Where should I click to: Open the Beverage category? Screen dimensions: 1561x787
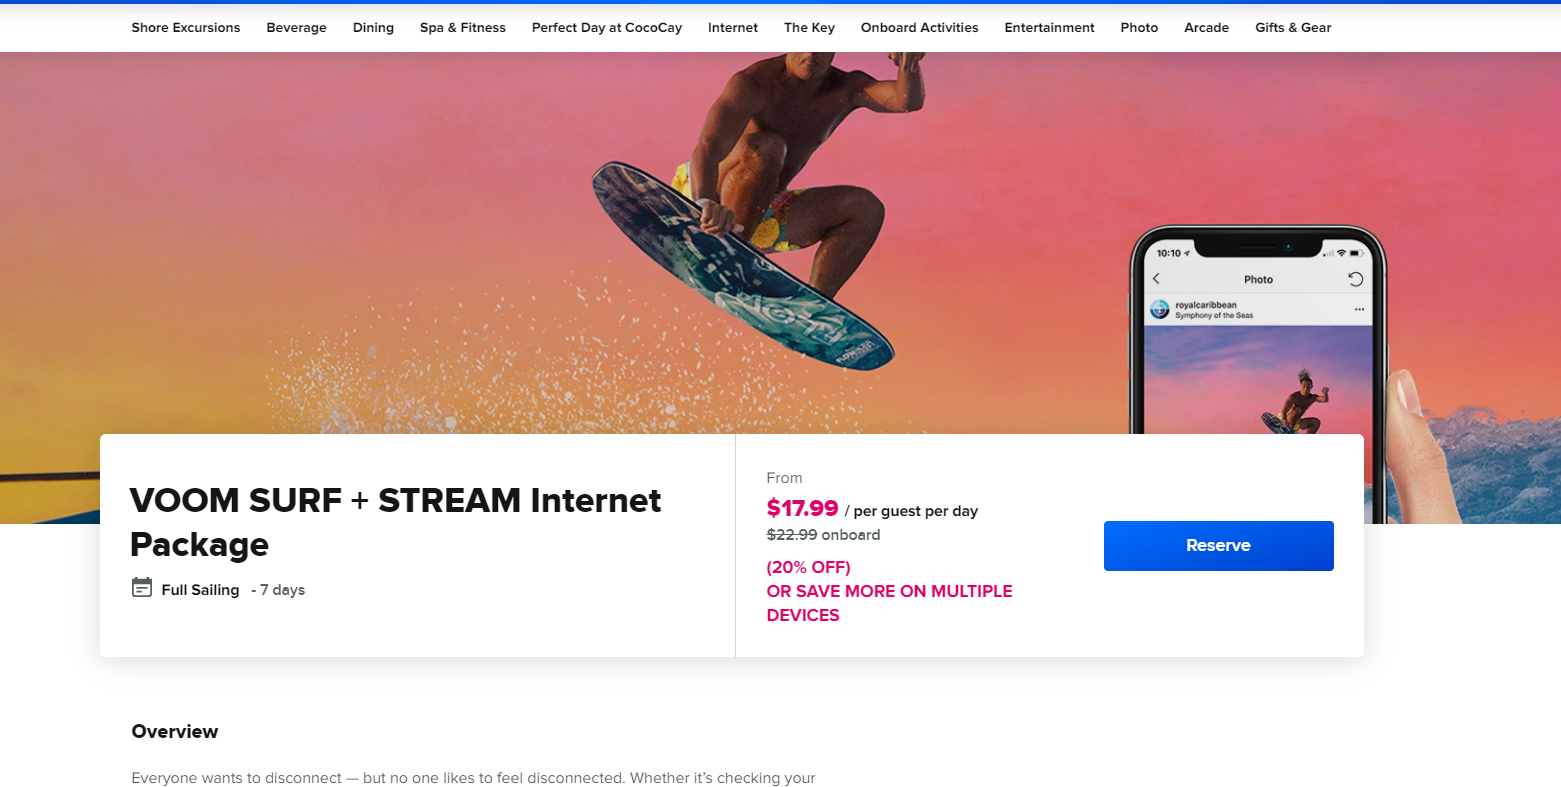pos(296,28)
